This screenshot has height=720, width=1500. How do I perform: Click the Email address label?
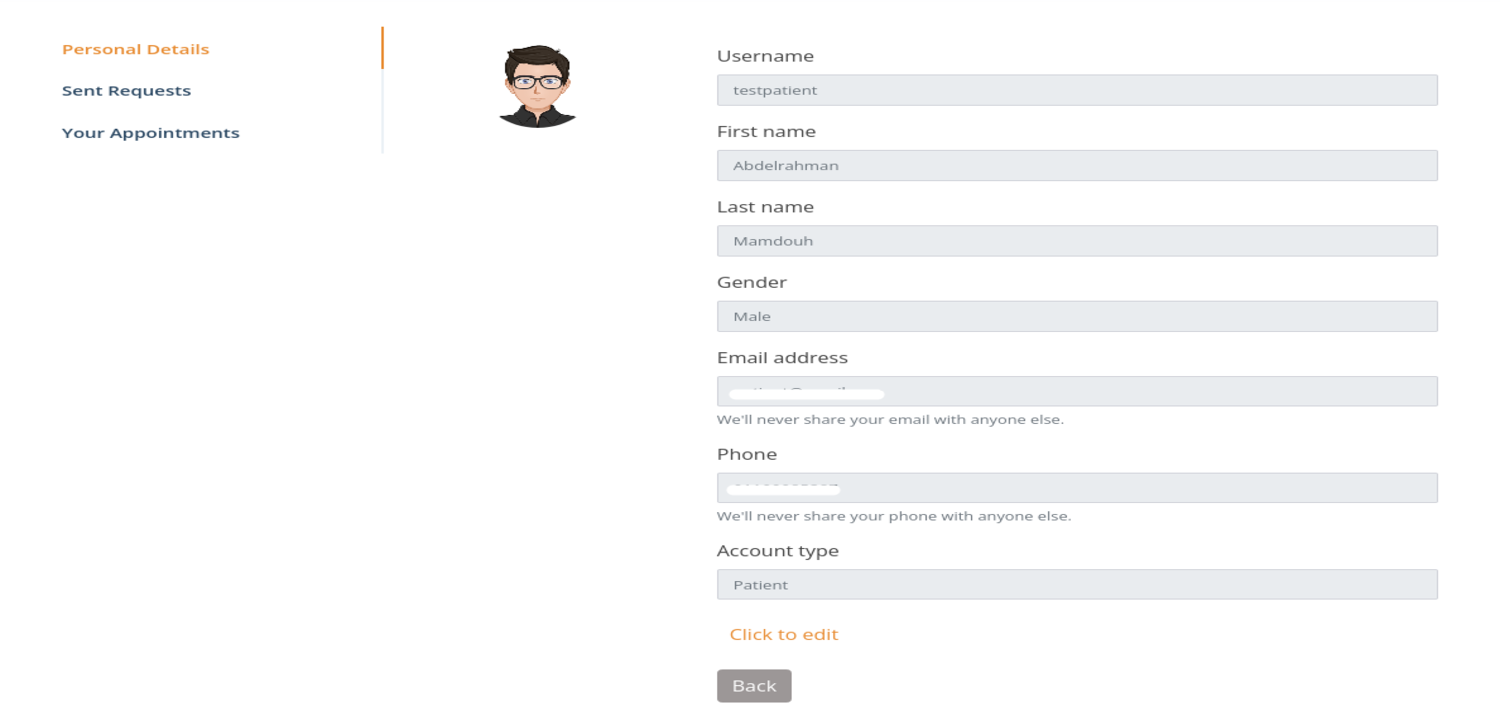(x=782, y=357)
